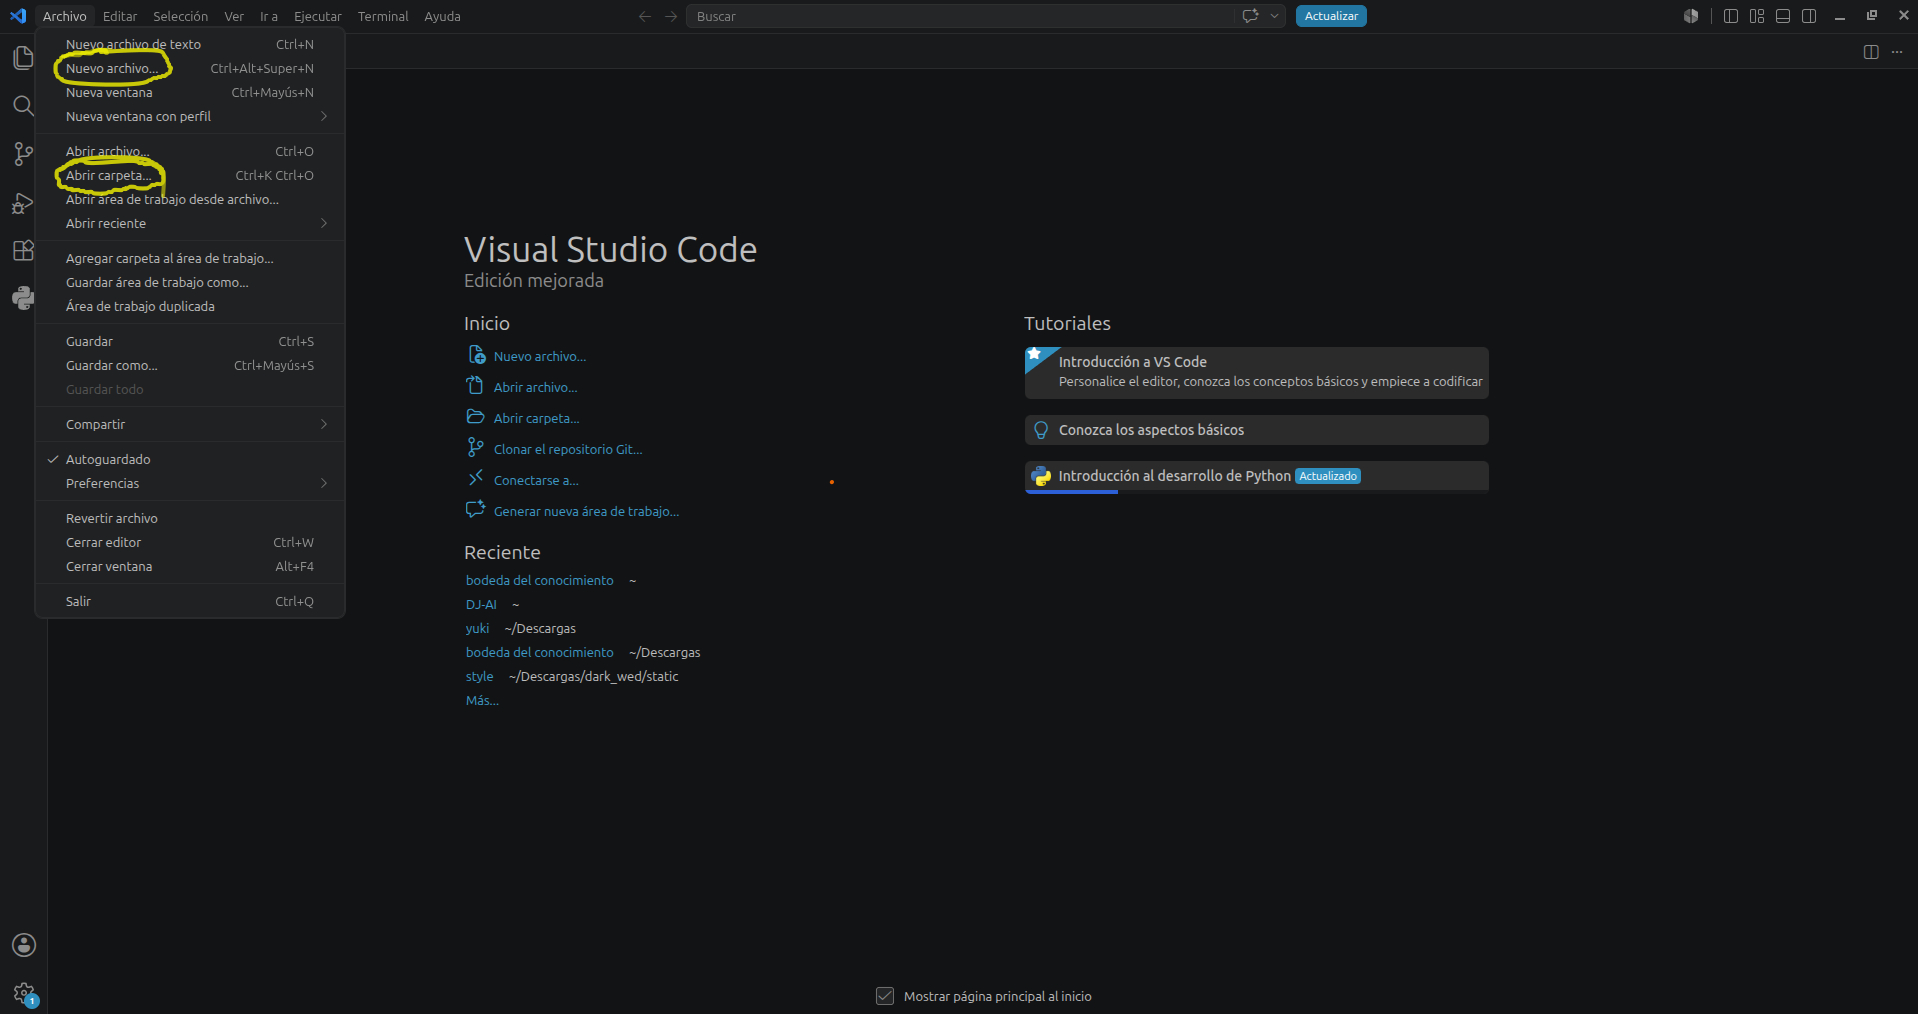Toggle the primary side bar layout icon

pos(1731,16)
